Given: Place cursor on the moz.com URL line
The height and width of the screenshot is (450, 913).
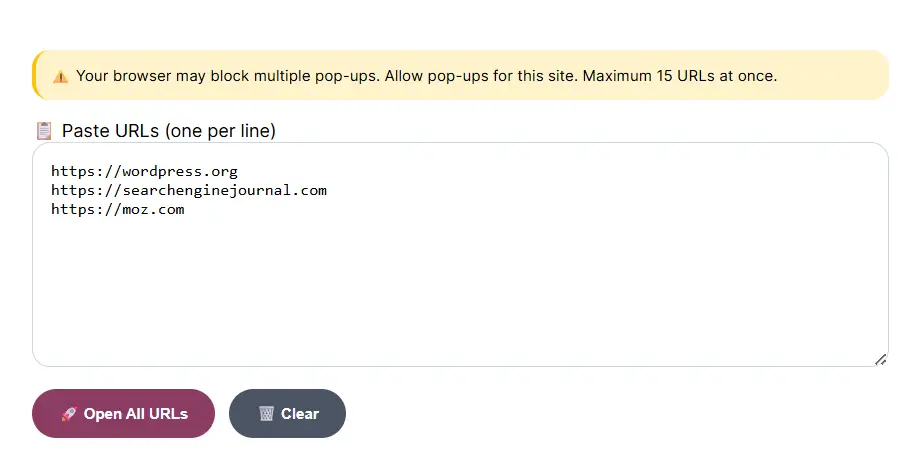Looking at the screenshot, I should point(118,209).
